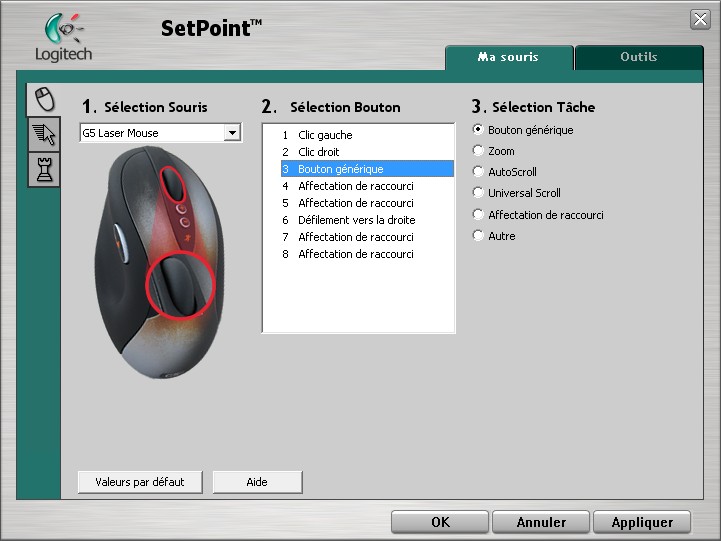Select button 6 Défilement vers la droite
This screenshot has width=721, height=541.
367,220
